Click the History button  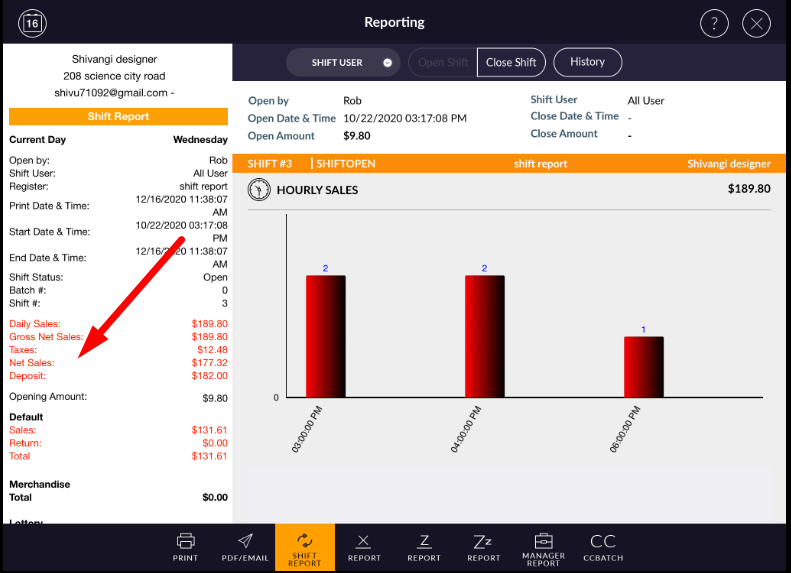[x=587, y=62]
